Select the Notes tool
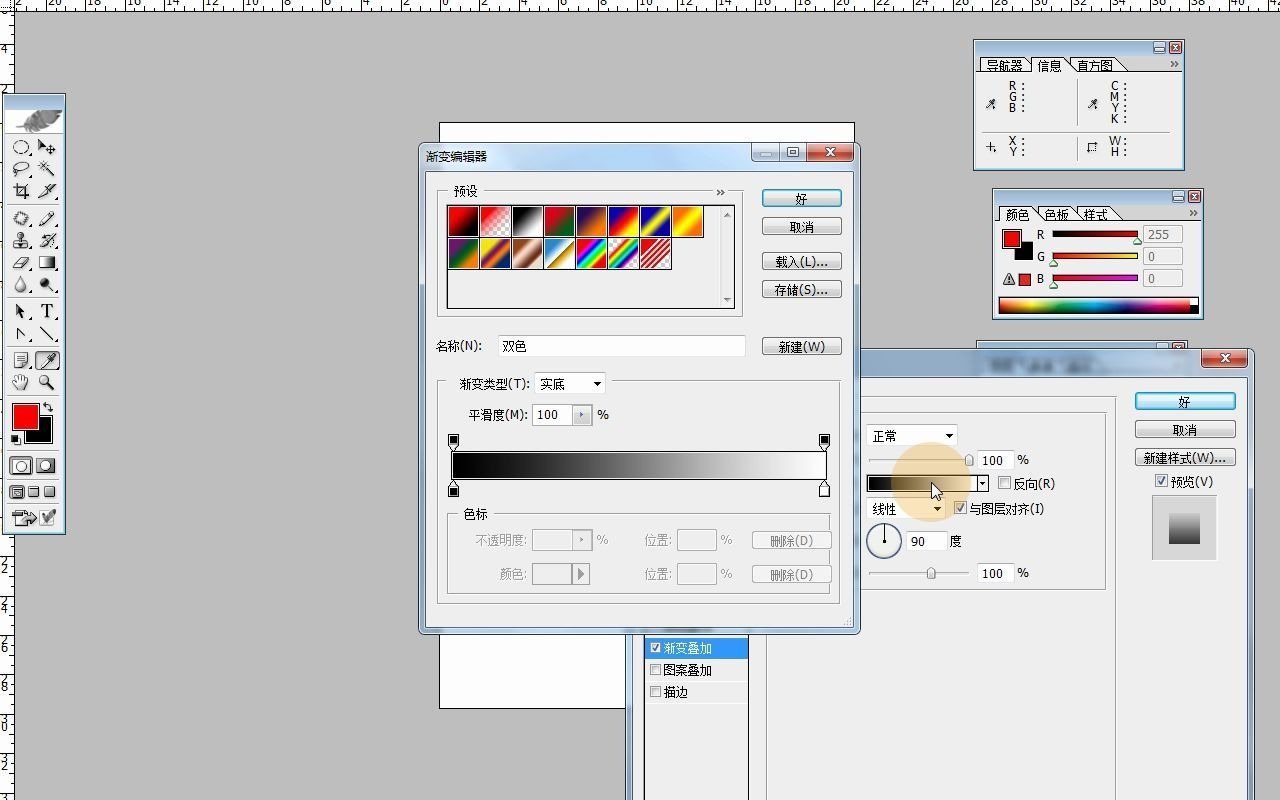Image resolution: width=1280 pixels, height=800 pixels. coord(21,361)
